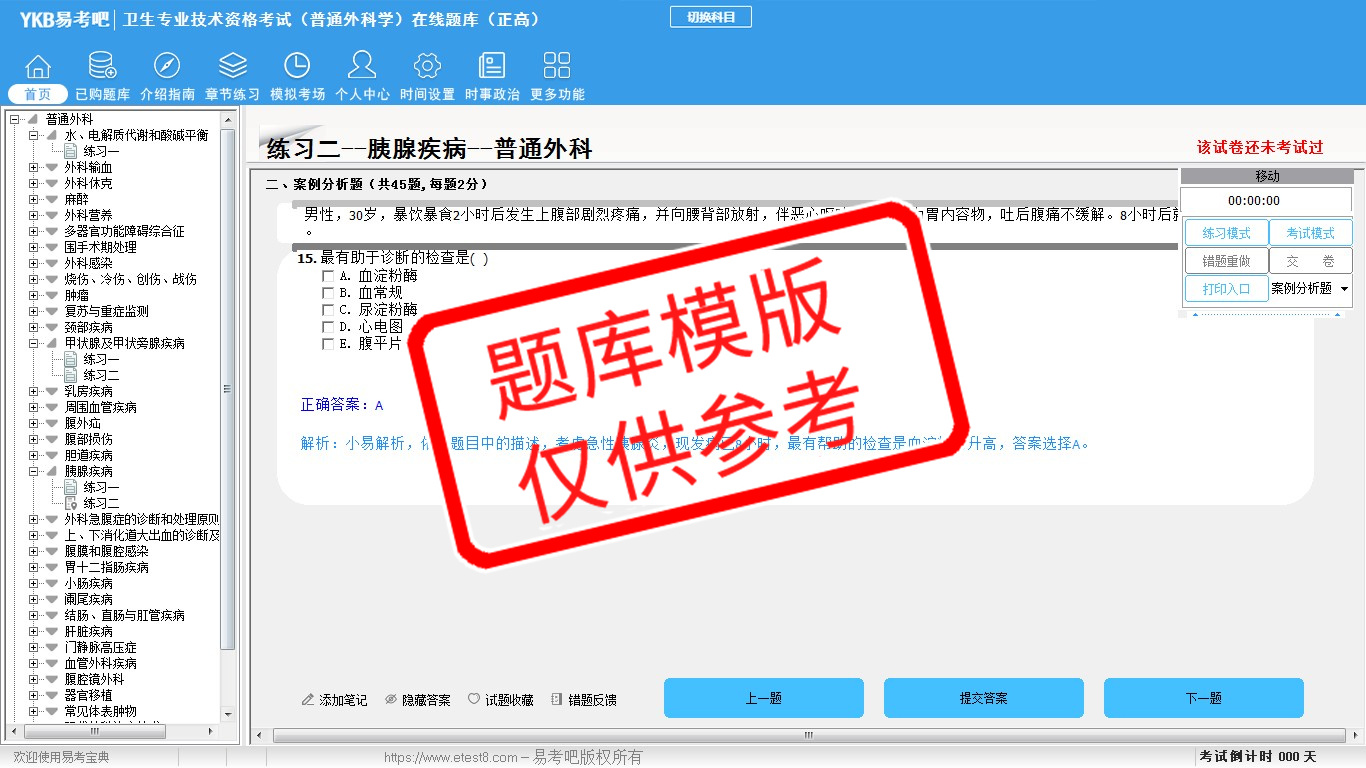This screenshot has width=1366, height=768.
Task: Check option A 血淀粉酶
Action: coord(328,276)
